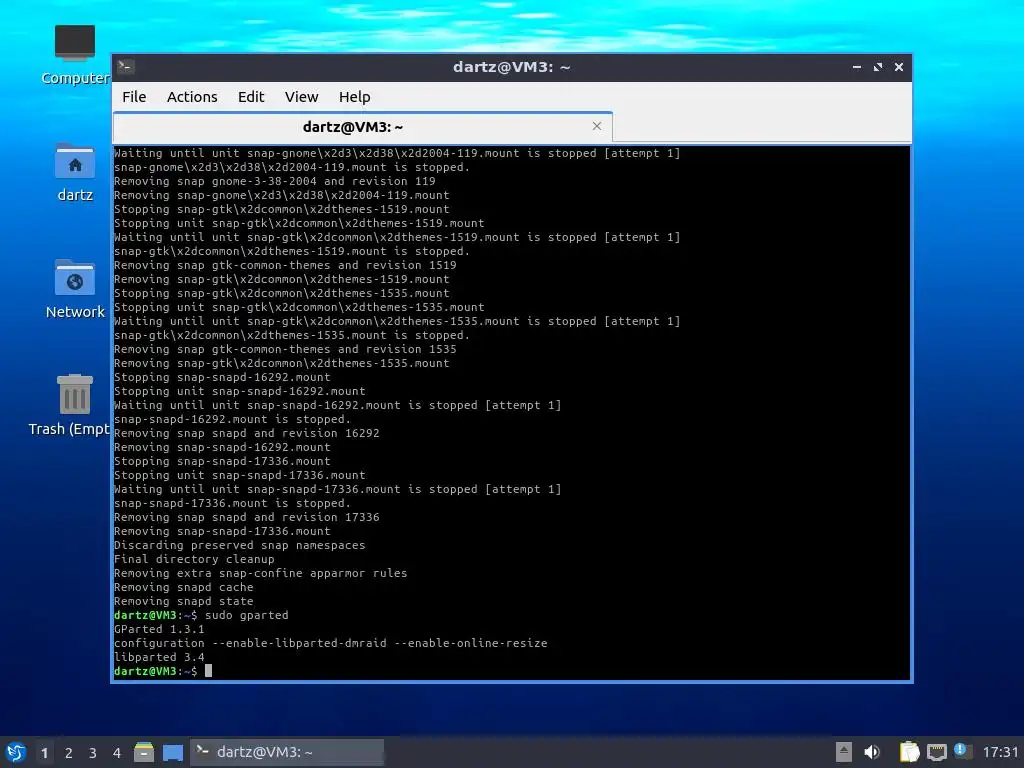Click the 'Final directory cleanup' line

194,559
